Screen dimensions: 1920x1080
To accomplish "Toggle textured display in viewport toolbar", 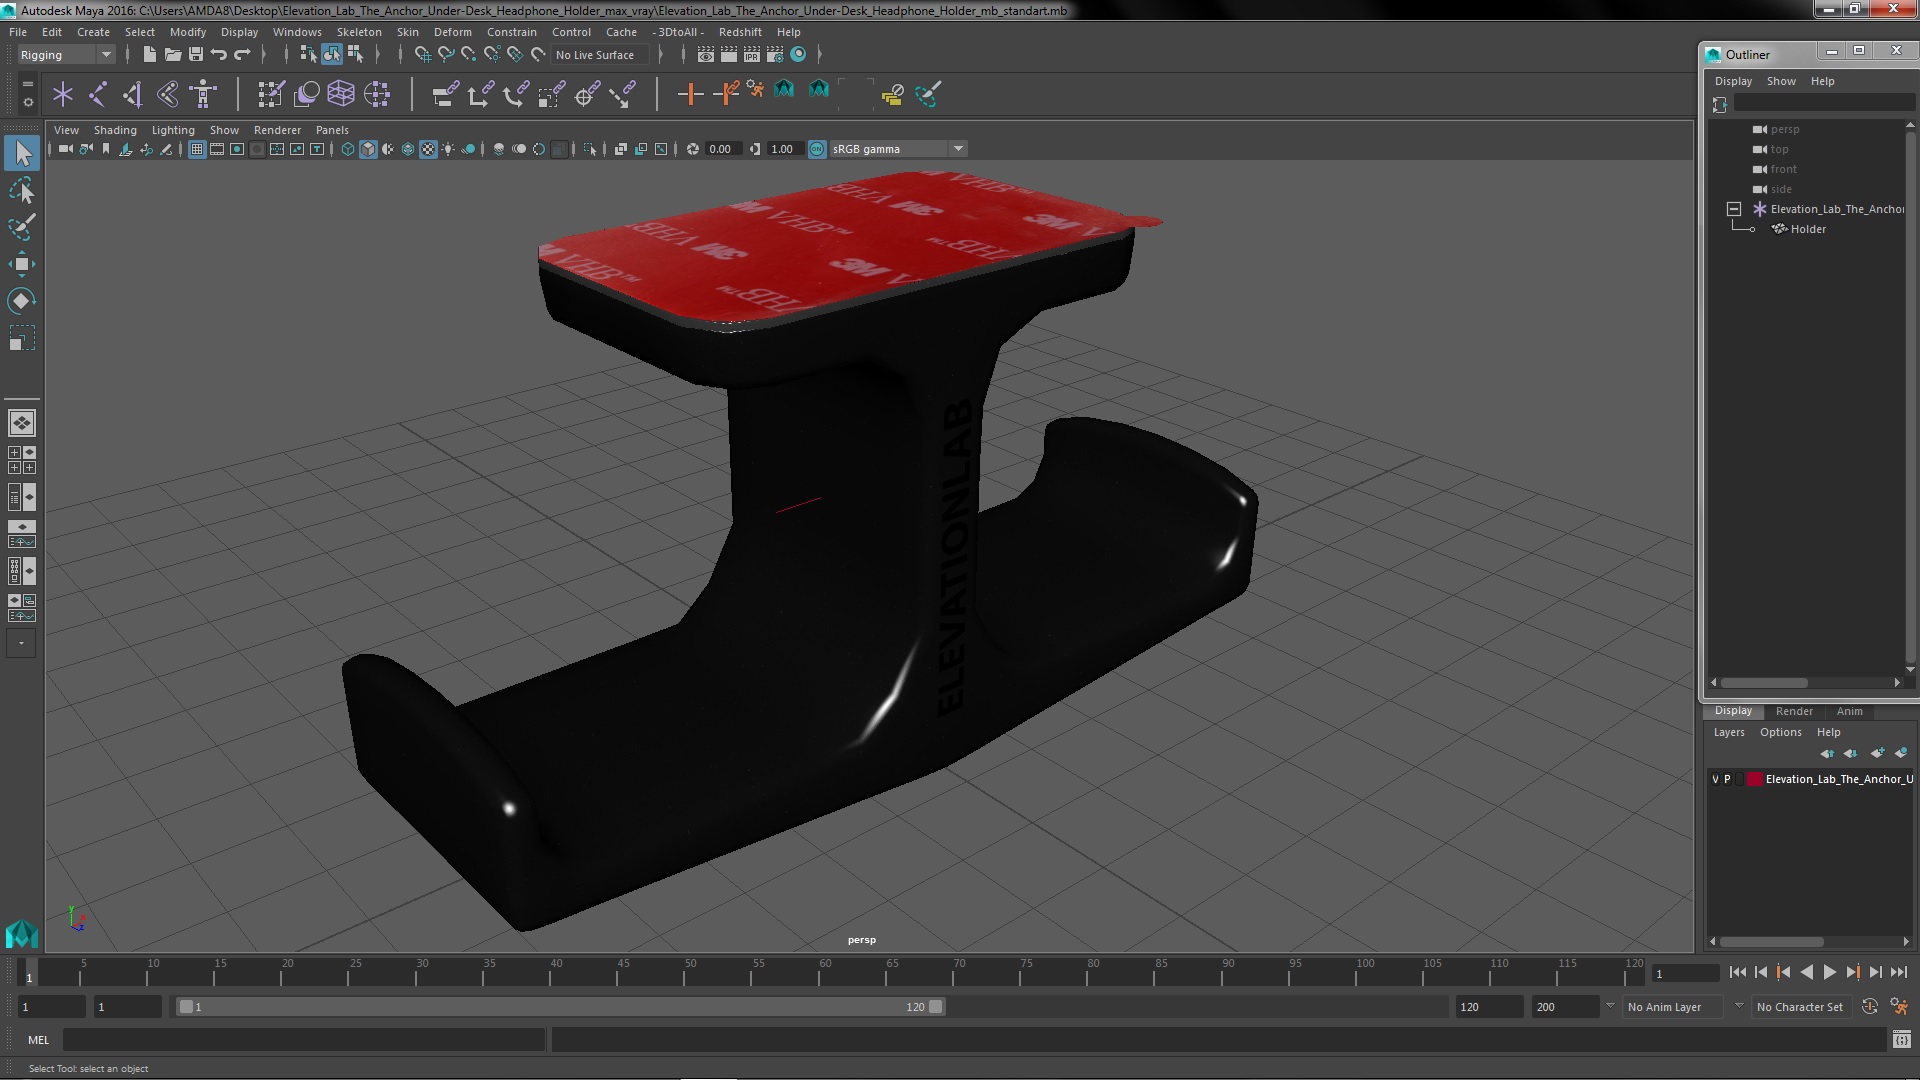I will coord(428,149).
